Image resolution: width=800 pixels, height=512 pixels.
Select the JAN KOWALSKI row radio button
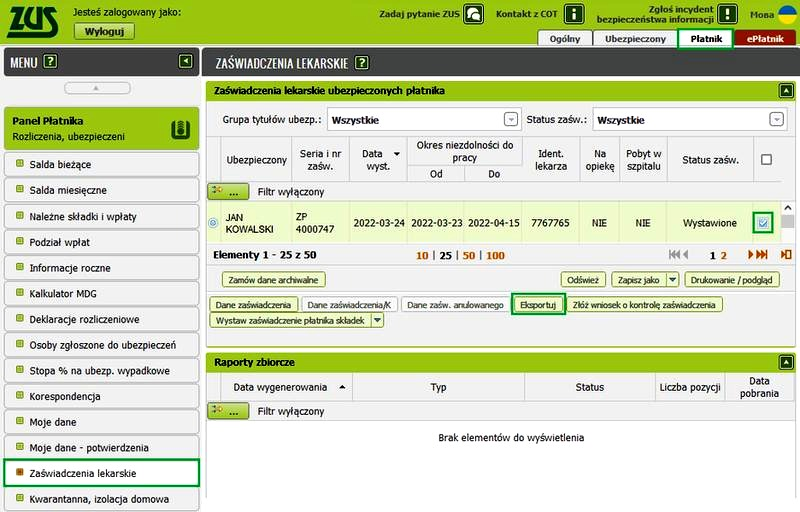213,223
